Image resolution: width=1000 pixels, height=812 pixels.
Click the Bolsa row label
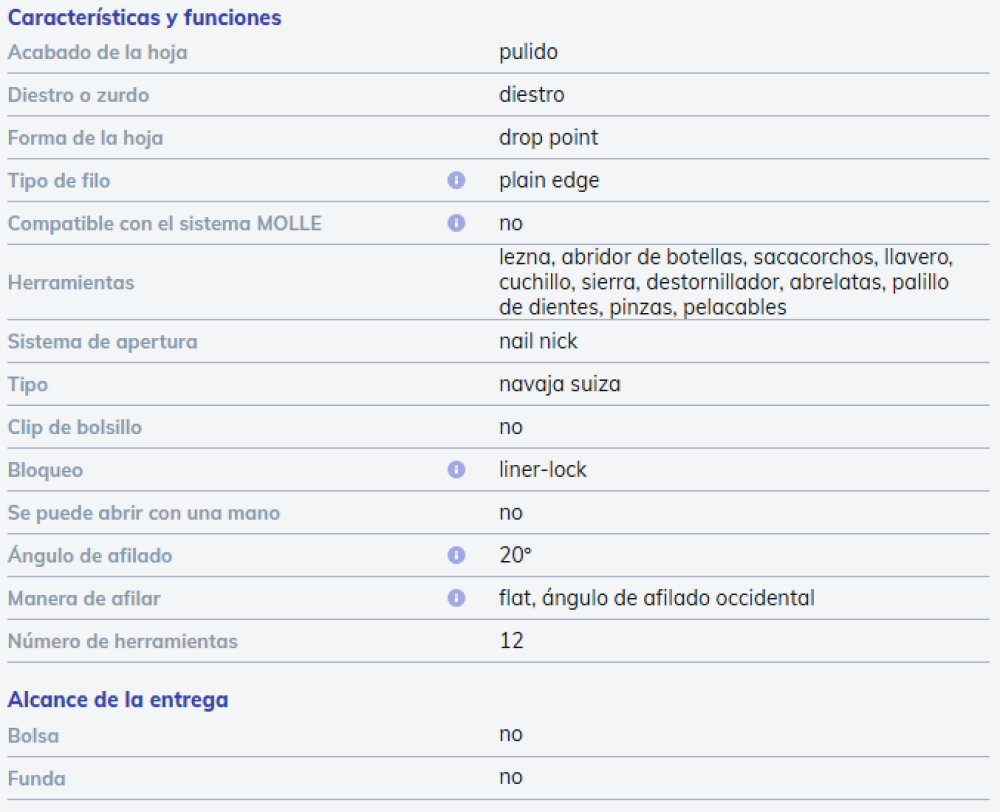point(33,736)
